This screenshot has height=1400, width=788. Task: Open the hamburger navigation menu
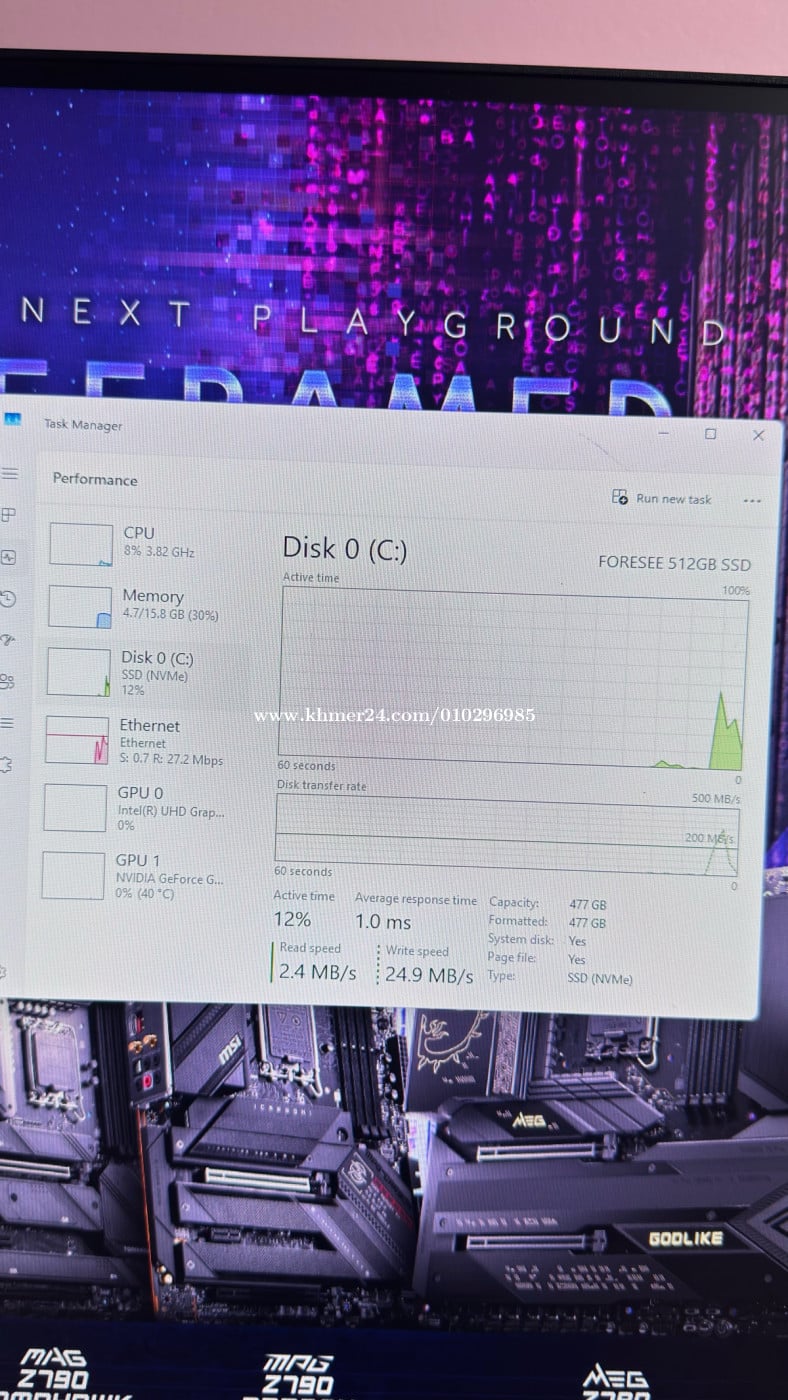[8, 473]
